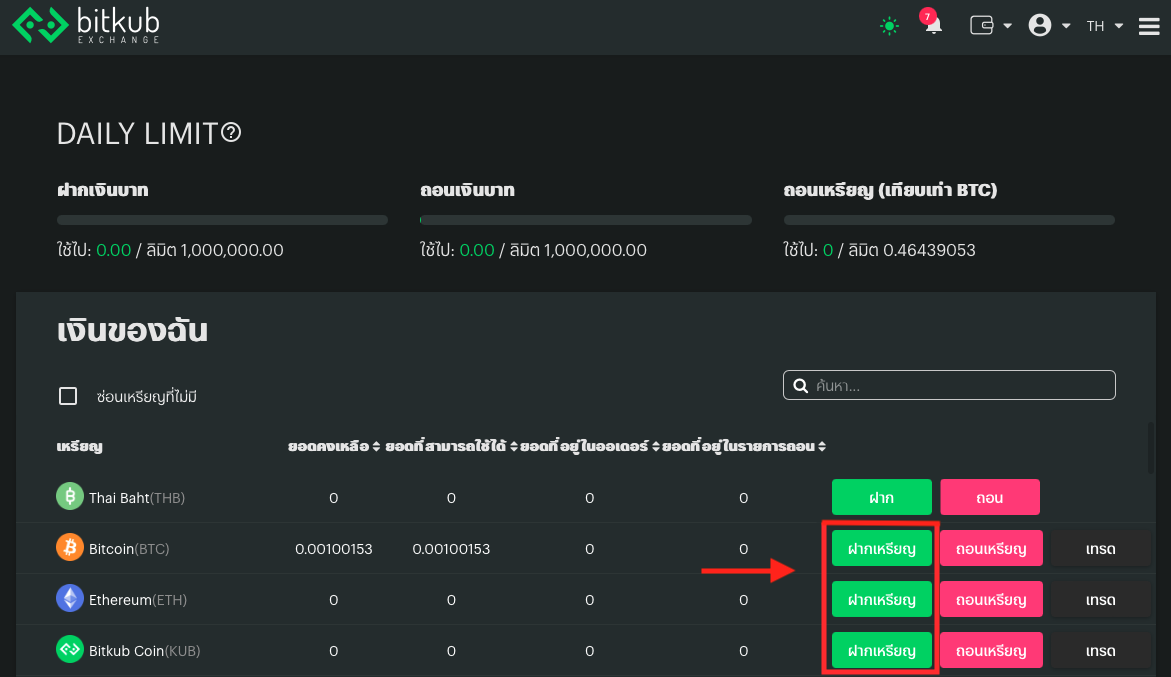Expand the account dropdown arrow
The image size is (1171, 677).
tap(1066, 26)
